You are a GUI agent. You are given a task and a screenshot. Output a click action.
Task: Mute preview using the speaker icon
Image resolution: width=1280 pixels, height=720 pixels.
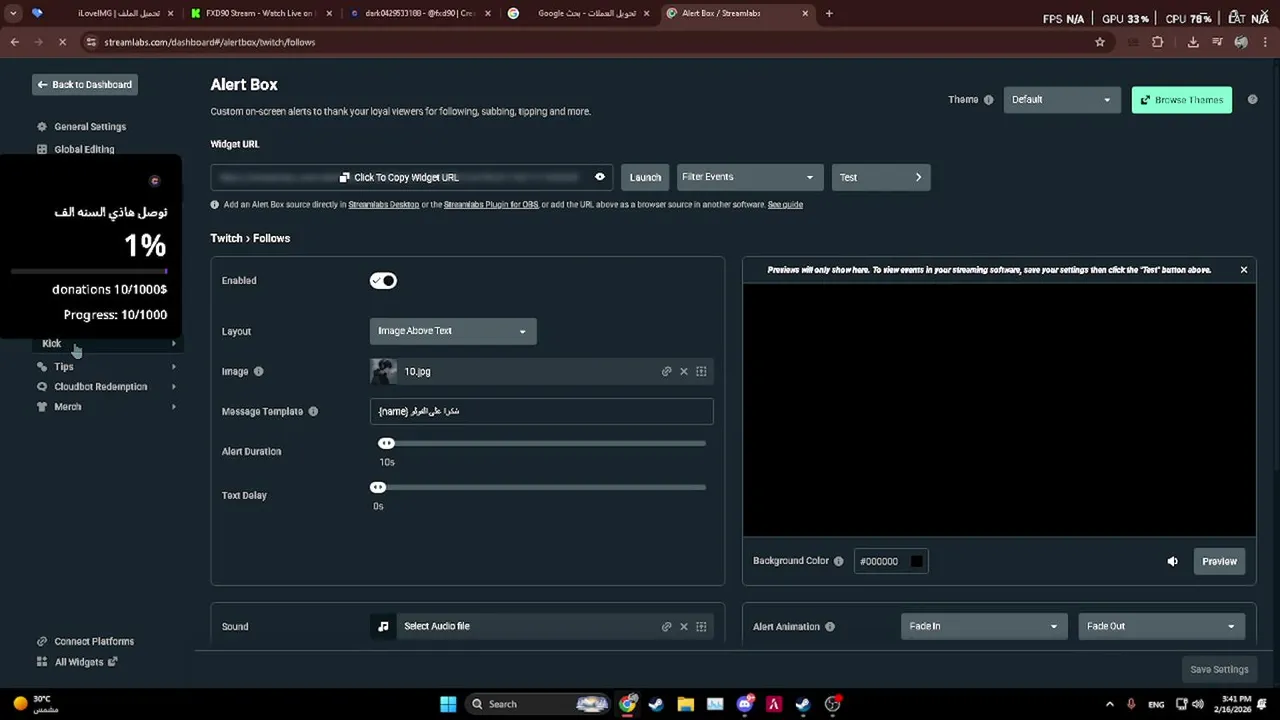point(1173,561)
